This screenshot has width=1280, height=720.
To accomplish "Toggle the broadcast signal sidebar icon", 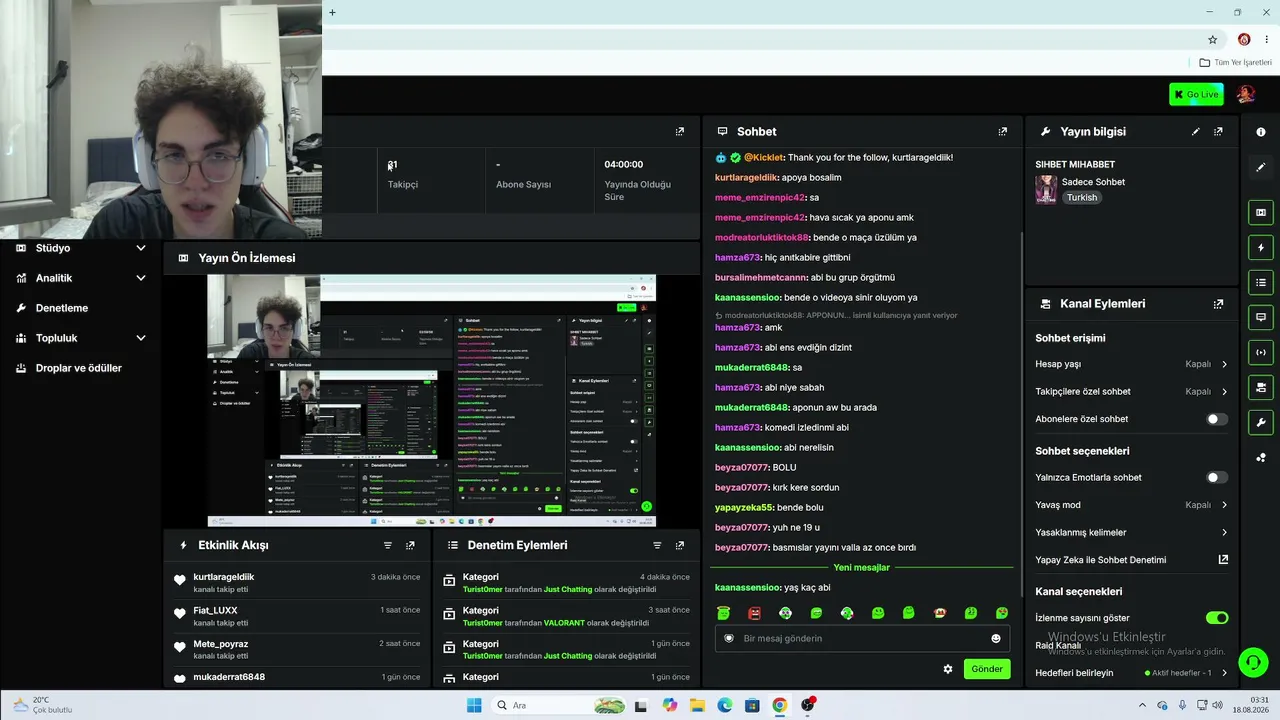I will point(1260,352).
